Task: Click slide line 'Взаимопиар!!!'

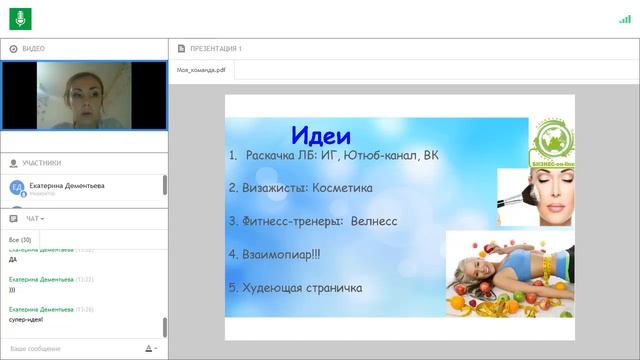Action: pyautogui.click(x=281, y=254)
